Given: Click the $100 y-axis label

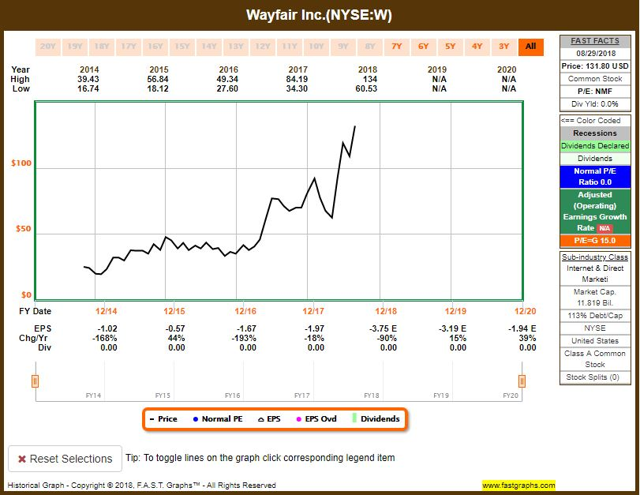Looking at the screenshot, I should tap(21, 163).
